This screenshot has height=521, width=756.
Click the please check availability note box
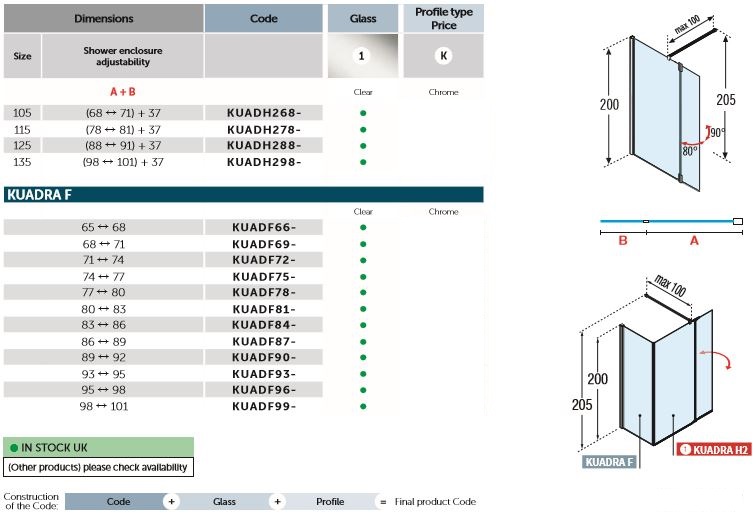98,467
